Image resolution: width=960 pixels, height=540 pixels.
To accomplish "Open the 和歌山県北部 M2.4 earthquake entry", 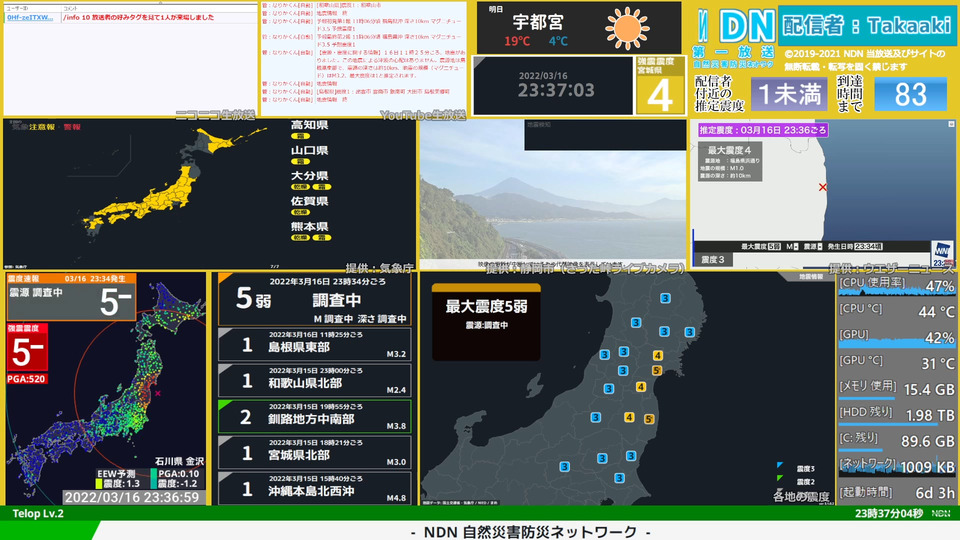I will tap(315, 381).
